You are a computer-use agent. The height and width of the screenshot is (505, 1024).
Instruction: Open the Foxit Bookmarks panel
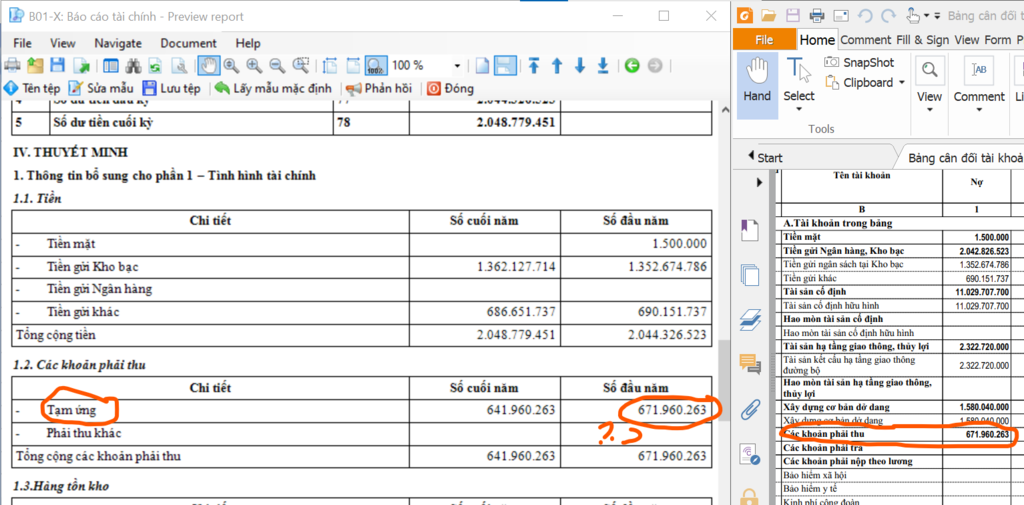pyautogui.click(x=751, y=231)
